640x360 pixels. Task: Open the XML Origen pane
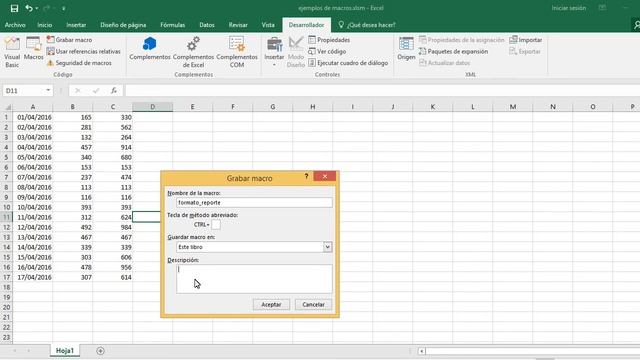coord(406,49)
